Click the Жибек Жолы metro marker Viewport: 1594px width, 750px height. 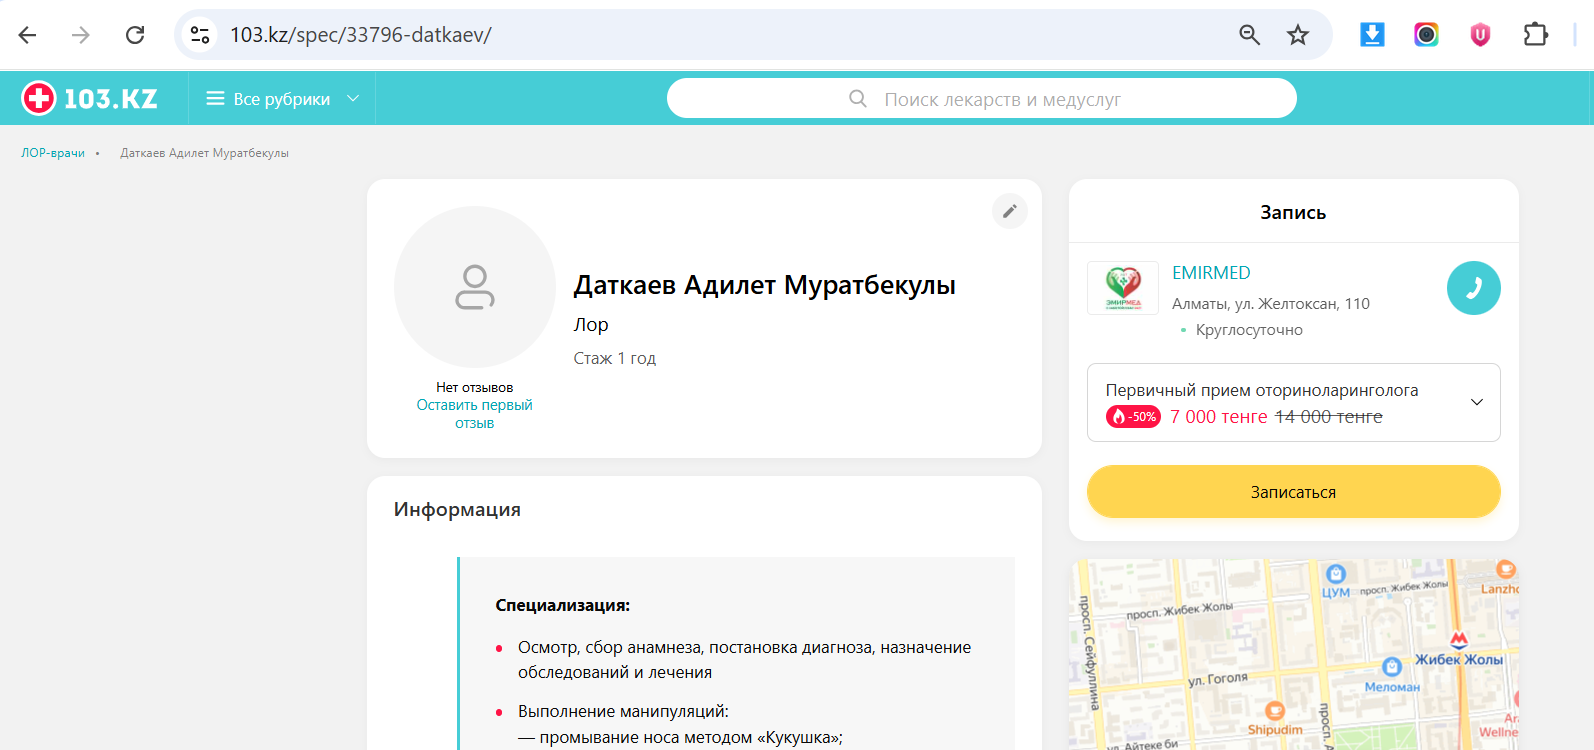pyautogui.click(x=1459, y=649)
